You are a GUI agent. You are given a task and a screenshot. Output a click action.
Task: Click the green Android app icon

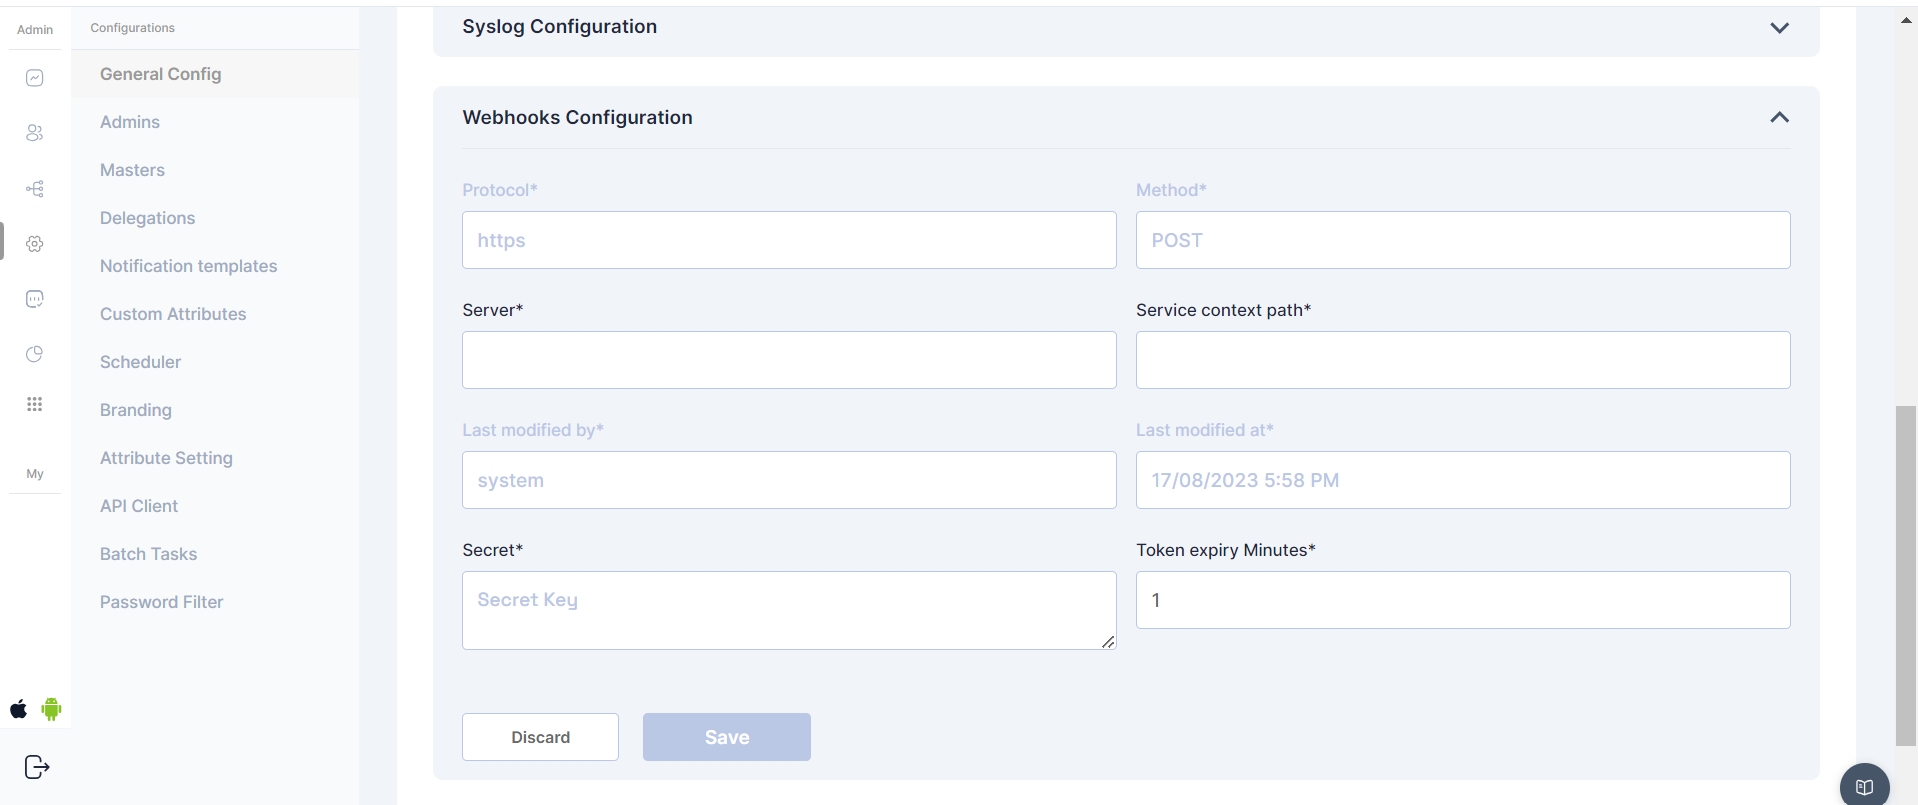pyautogui.click(x=52, y=710)
